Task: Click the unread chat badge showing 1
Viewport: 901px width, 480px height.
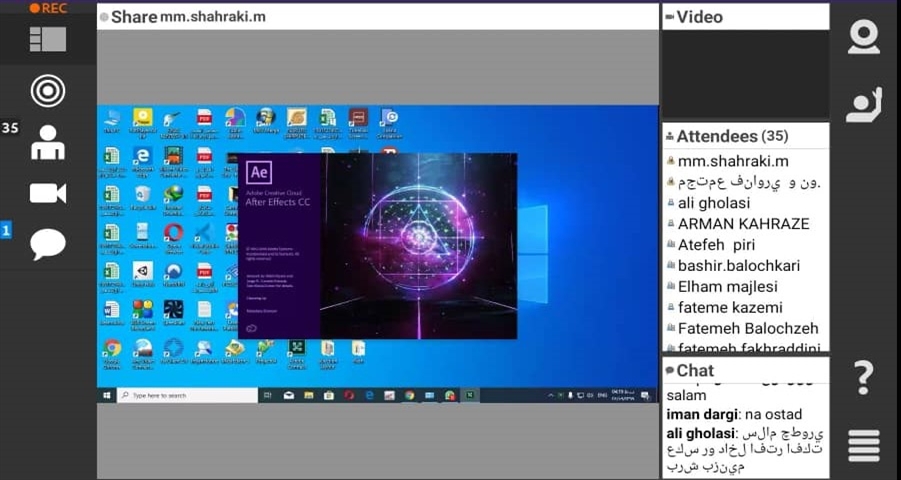Action: [6, 231]
